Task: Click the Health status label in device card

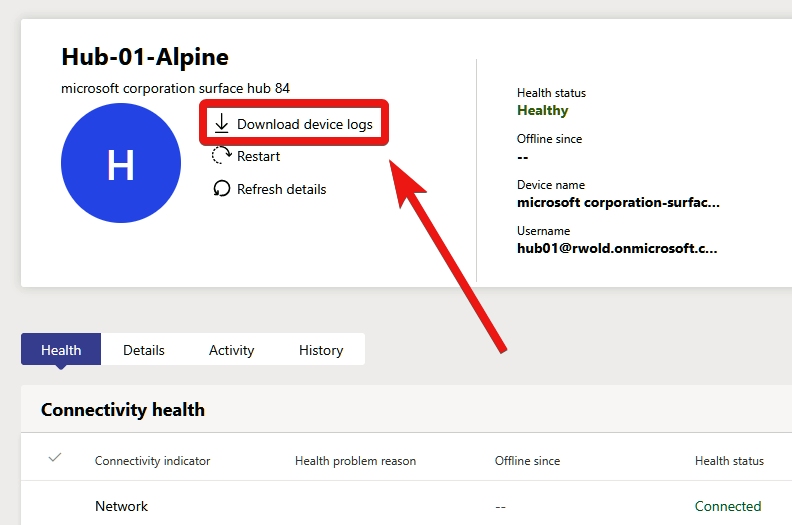Action: tap(551, 93)
